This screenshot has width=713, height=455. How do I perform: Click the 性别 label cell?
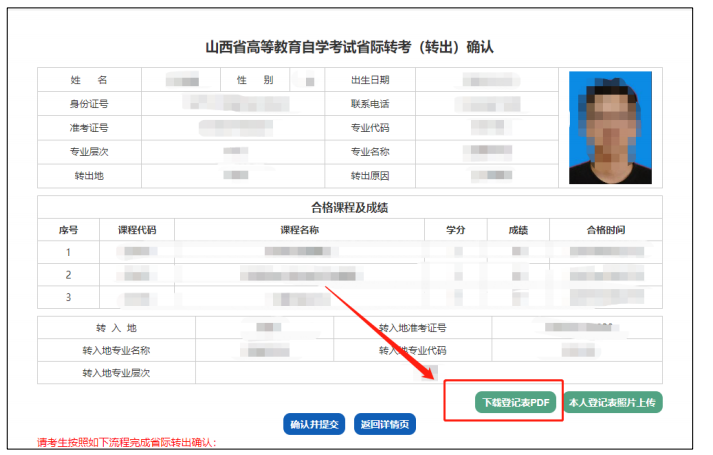(255, 80)
